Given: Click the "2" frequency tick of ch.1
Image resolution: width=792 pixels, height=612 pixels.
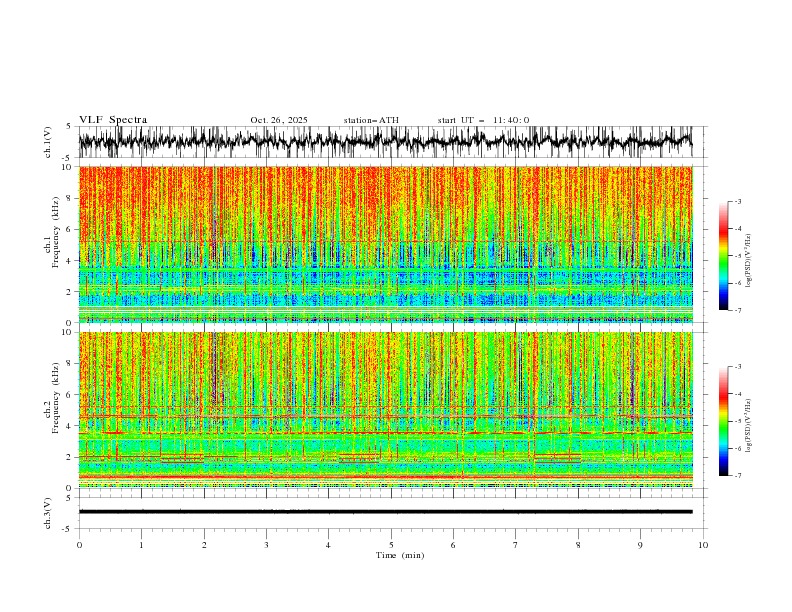Looking at the screenshot, I should 71,292.
